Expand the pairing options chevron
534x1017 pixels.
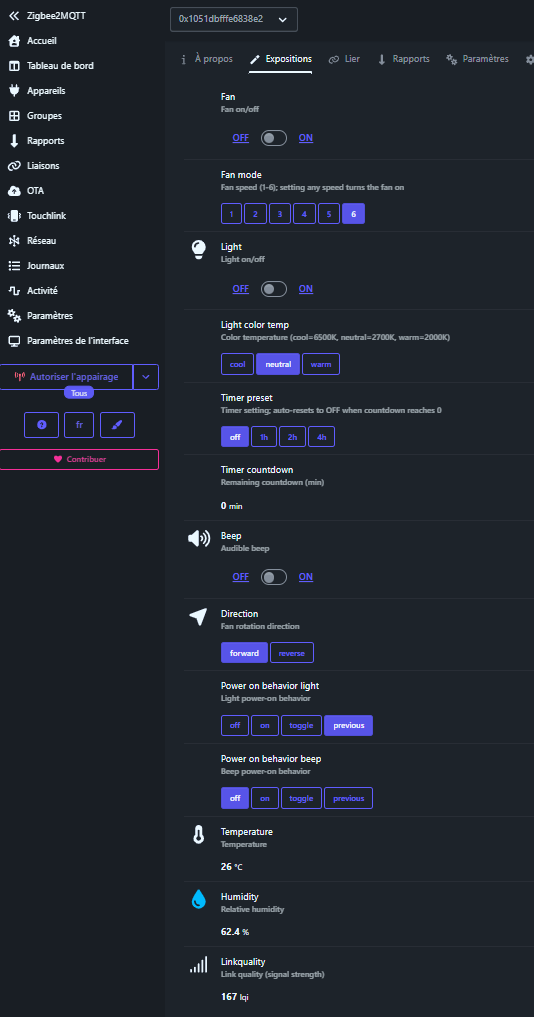[x=146, y=377]
